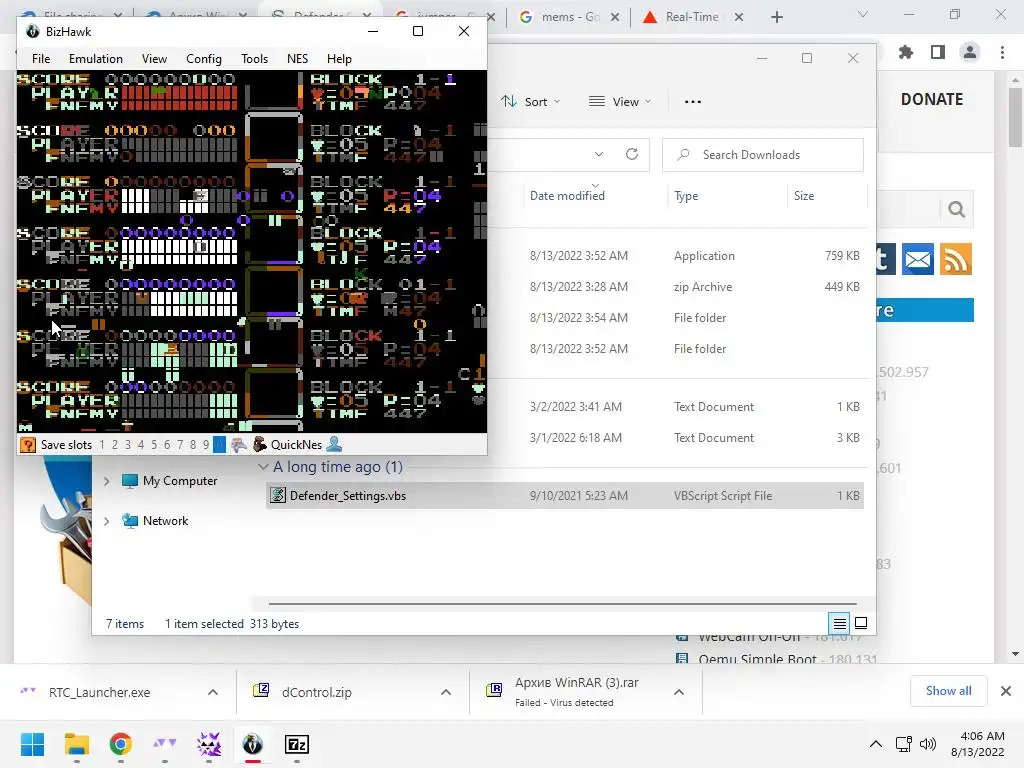This screenshot has height=768, width=1024.
Task: Click Show all downloads button
Action: (x=948, y=691)
